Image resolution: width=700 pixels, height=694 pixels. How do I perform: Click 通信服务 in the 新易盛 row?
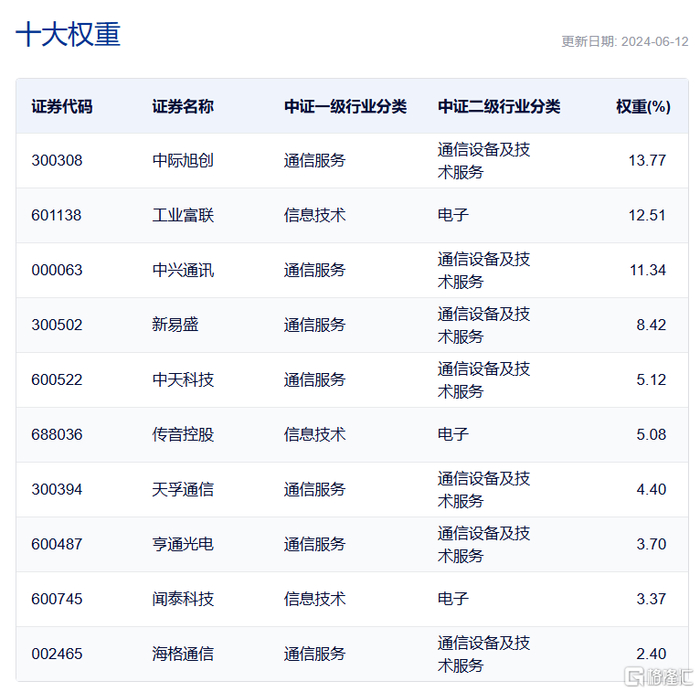pyautogui.click(x=314, y=324)
